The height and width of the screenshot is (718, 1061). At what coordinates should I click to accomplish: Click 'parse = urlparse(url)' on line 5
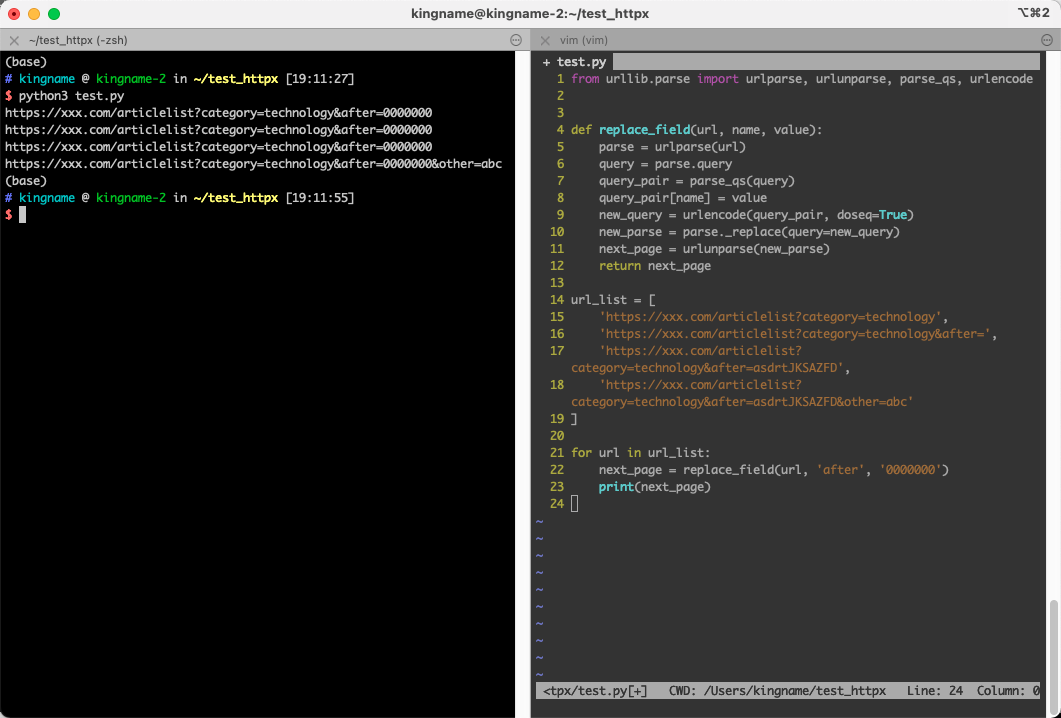tap(672, 147)
